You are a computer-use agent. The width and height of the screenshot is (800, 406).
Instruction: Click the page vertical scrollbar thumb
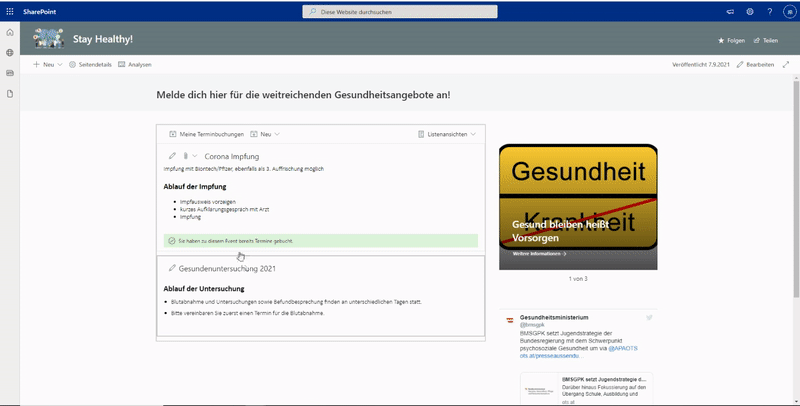tap(796, 189)
